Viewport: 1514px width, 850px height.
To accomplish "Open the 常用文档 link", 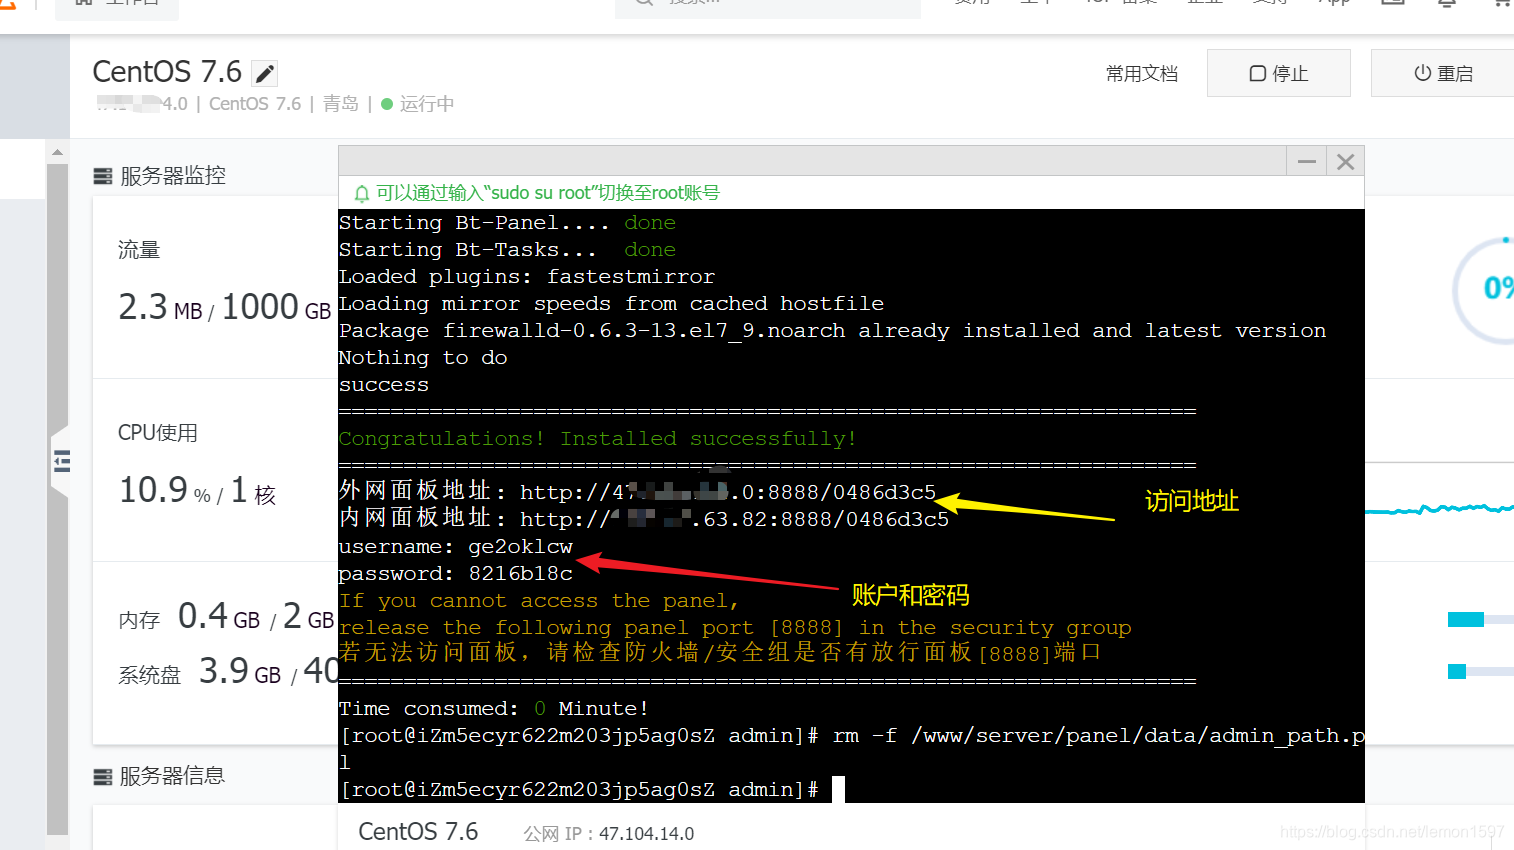I will point(1142,73).
